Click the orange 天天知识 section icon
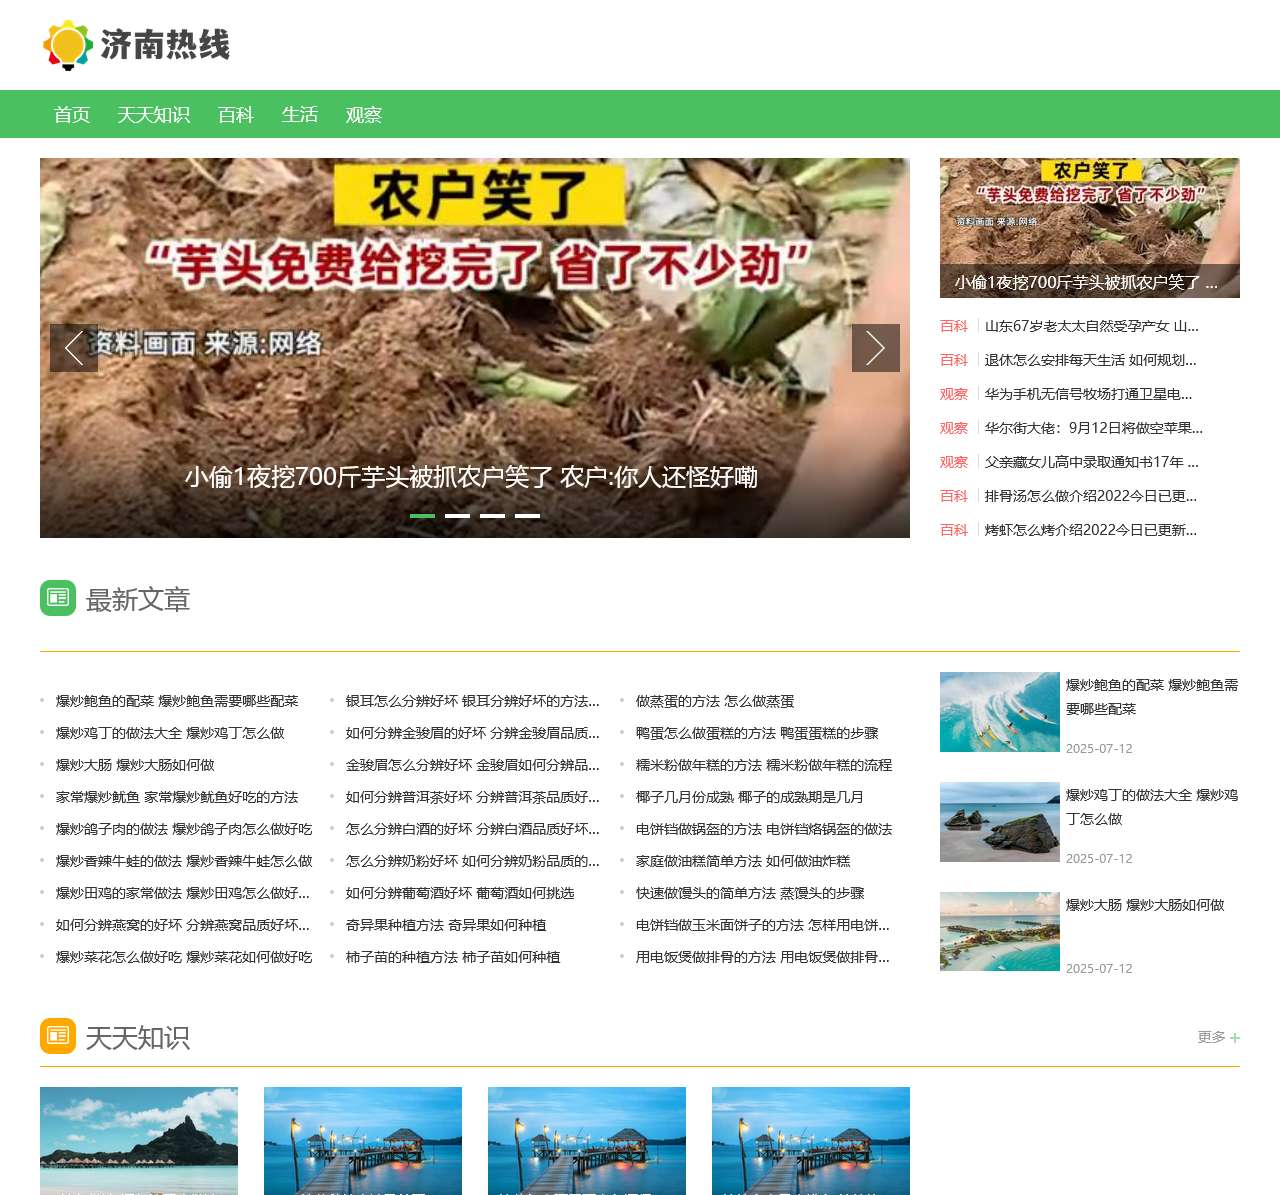Image resolution: width=1280 pixels, height=1195 pixels. pos(58,1036)
